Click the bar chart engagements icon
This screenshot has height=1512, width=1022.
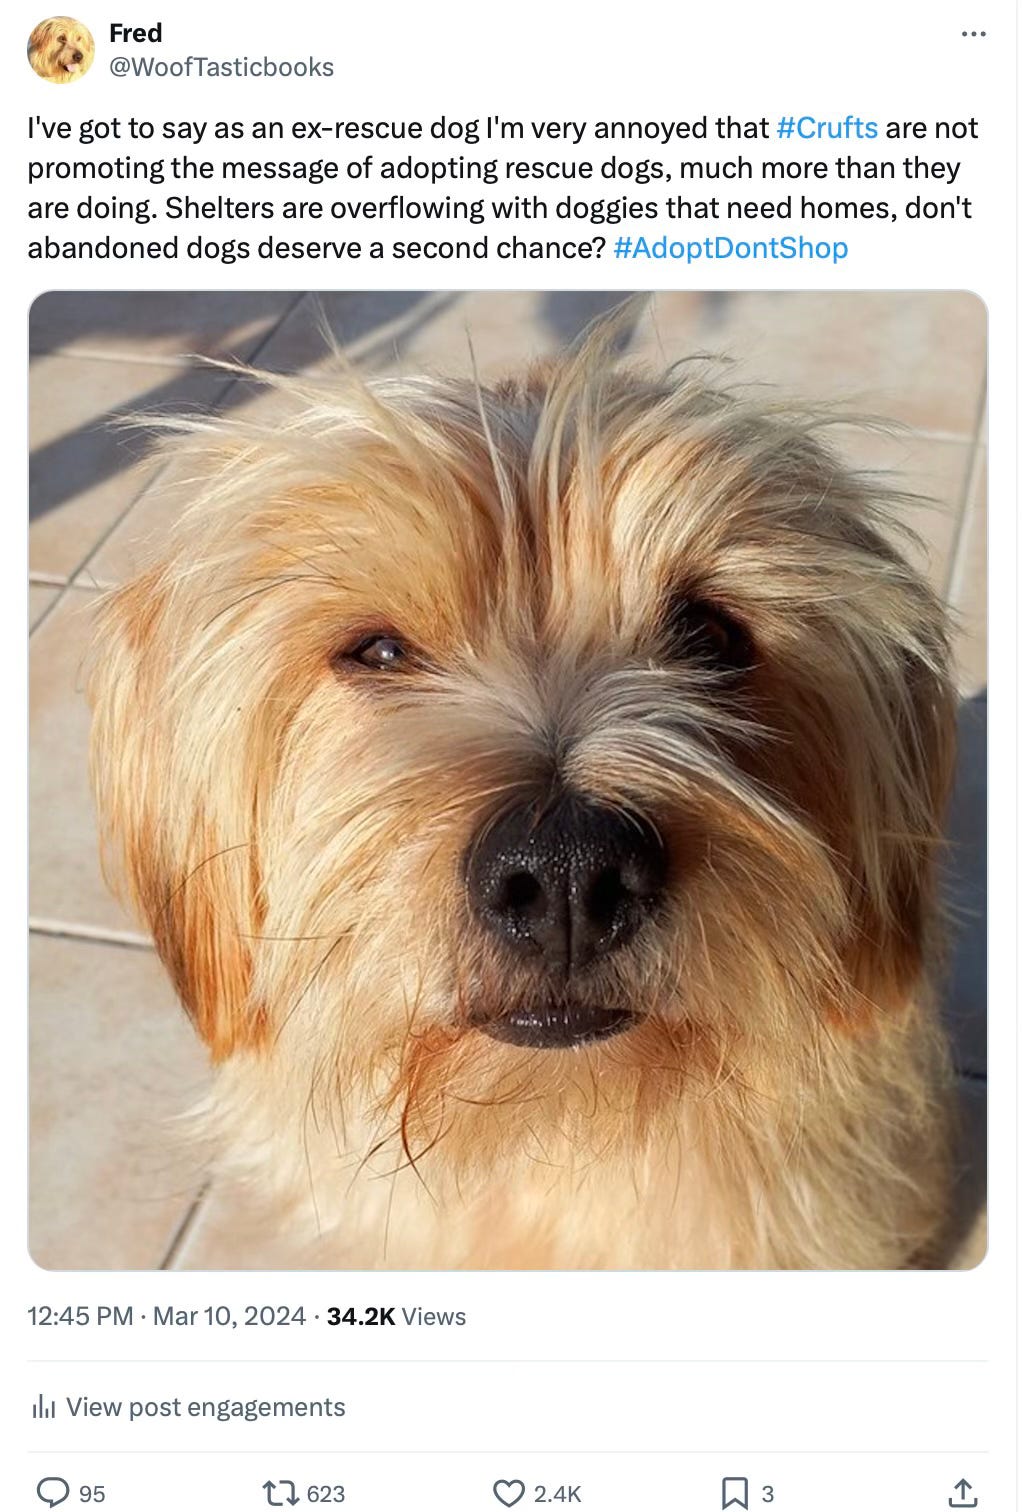tap(43, 1407)
